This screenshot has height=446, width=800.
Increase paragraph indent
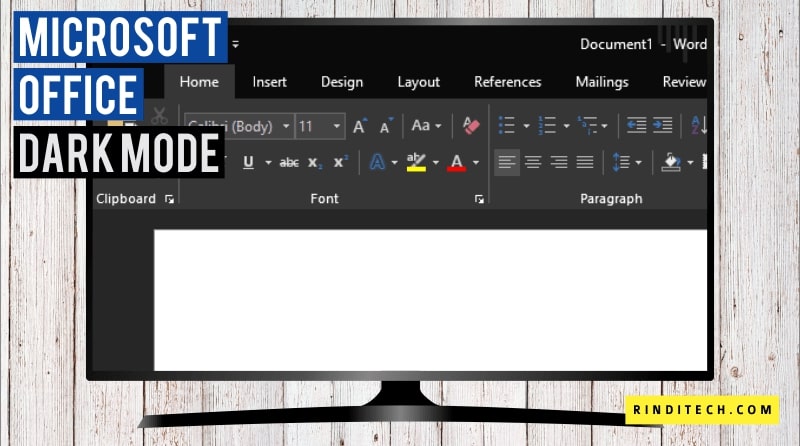pos(663,125)
